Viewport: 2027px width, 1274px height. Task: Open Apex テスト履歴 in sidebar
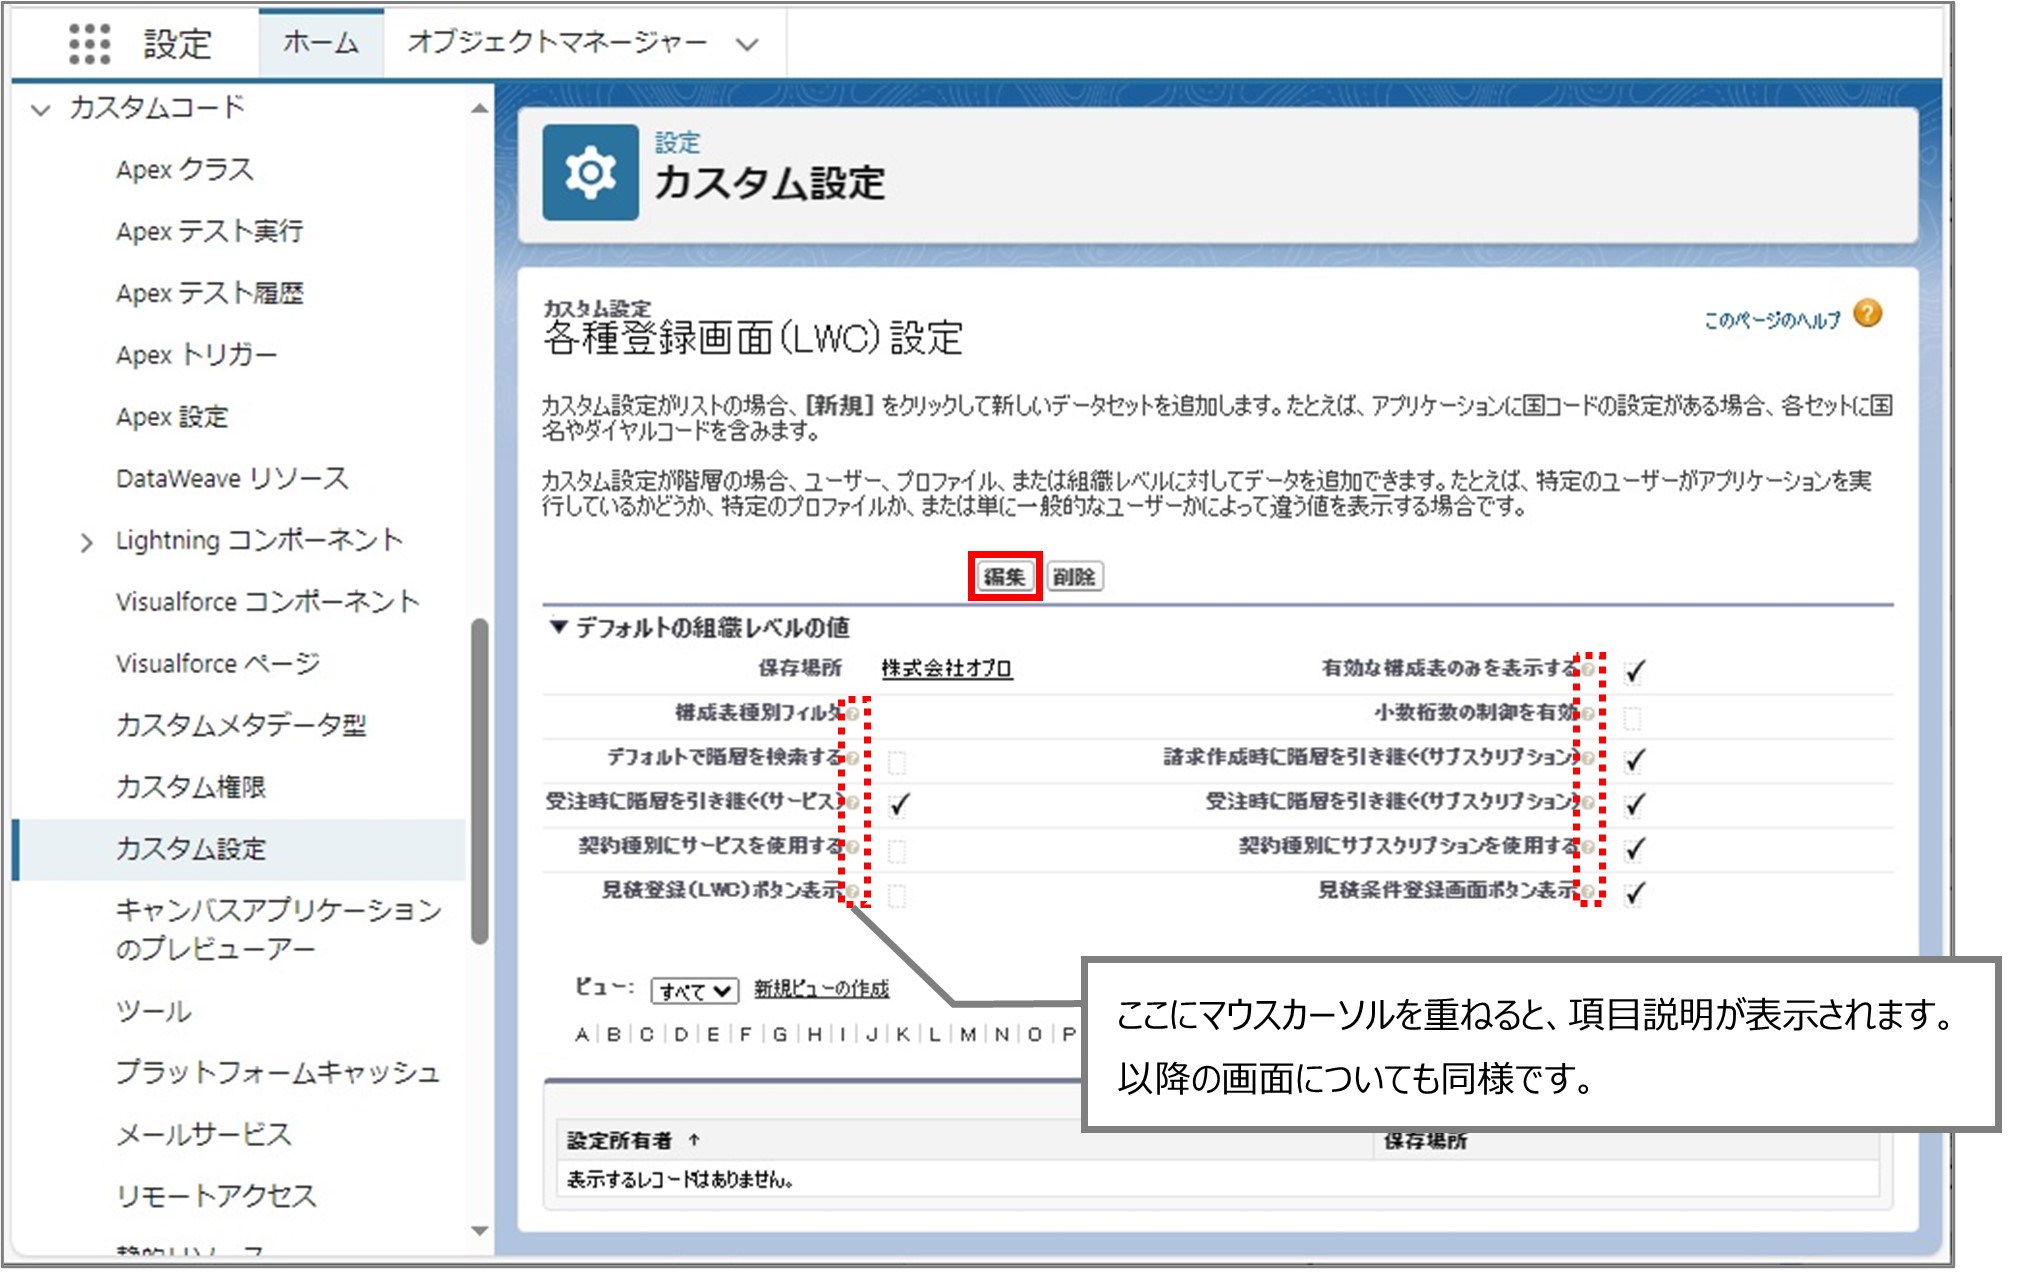(210, 293)
